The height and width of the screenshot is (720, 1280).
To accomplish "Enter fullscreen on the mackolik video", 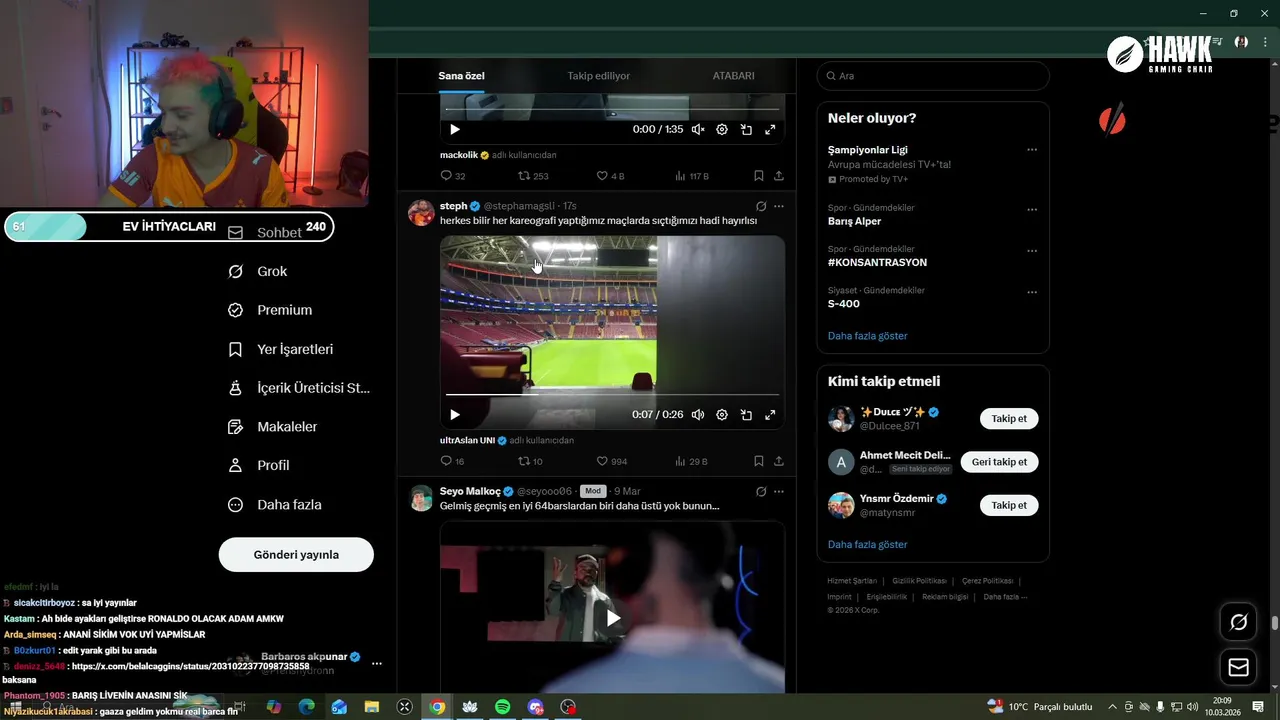I will (x=770, y=129).
